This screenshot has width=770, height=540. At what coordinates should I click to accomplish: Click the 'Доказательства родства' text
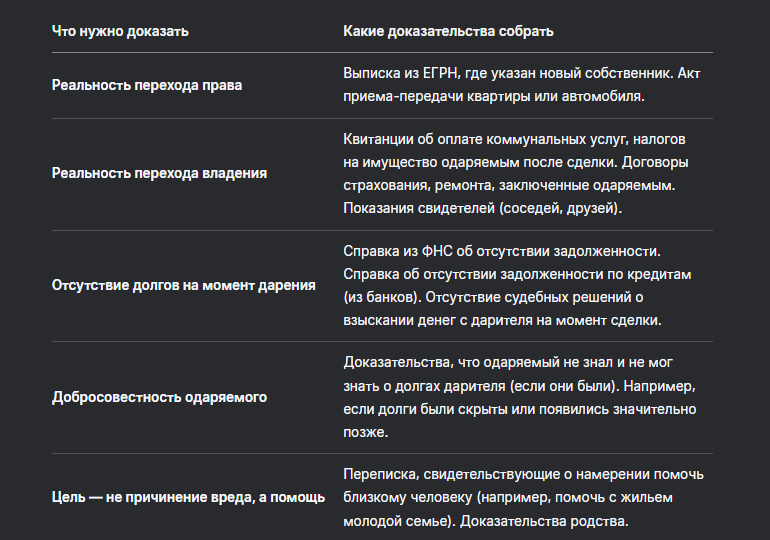pyautogui.click(x=544, y=521)
